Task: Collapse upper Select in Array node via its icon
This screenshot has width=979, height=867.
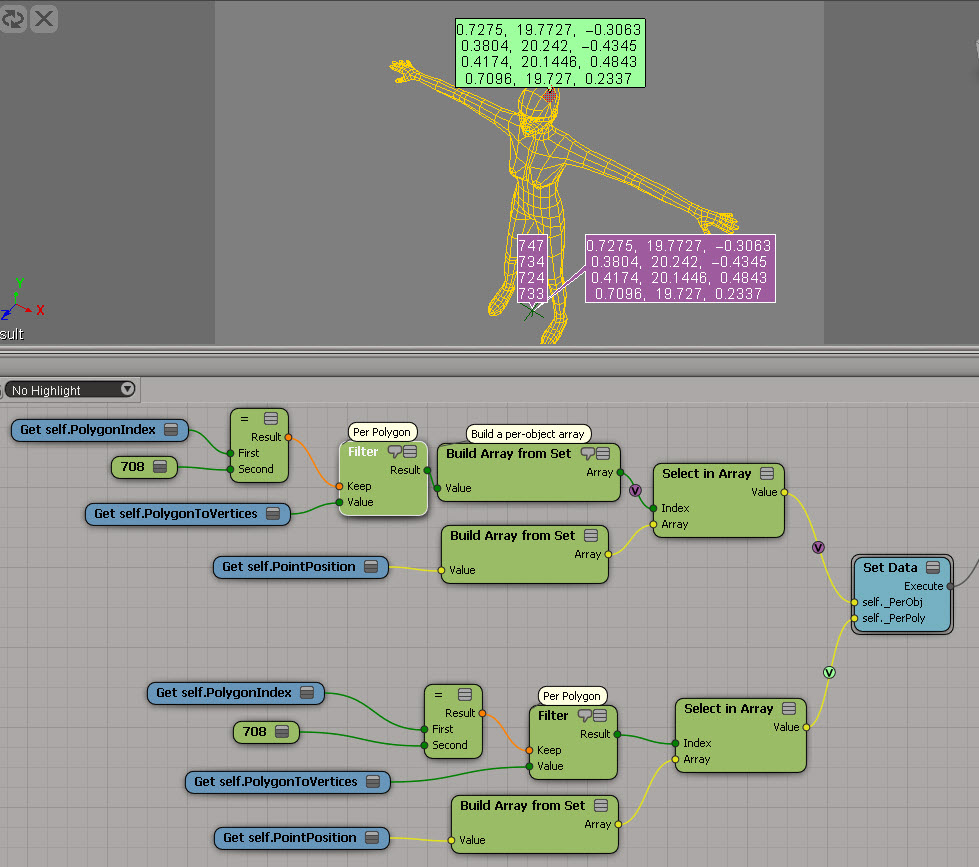Action: click(x=766, y=474)
